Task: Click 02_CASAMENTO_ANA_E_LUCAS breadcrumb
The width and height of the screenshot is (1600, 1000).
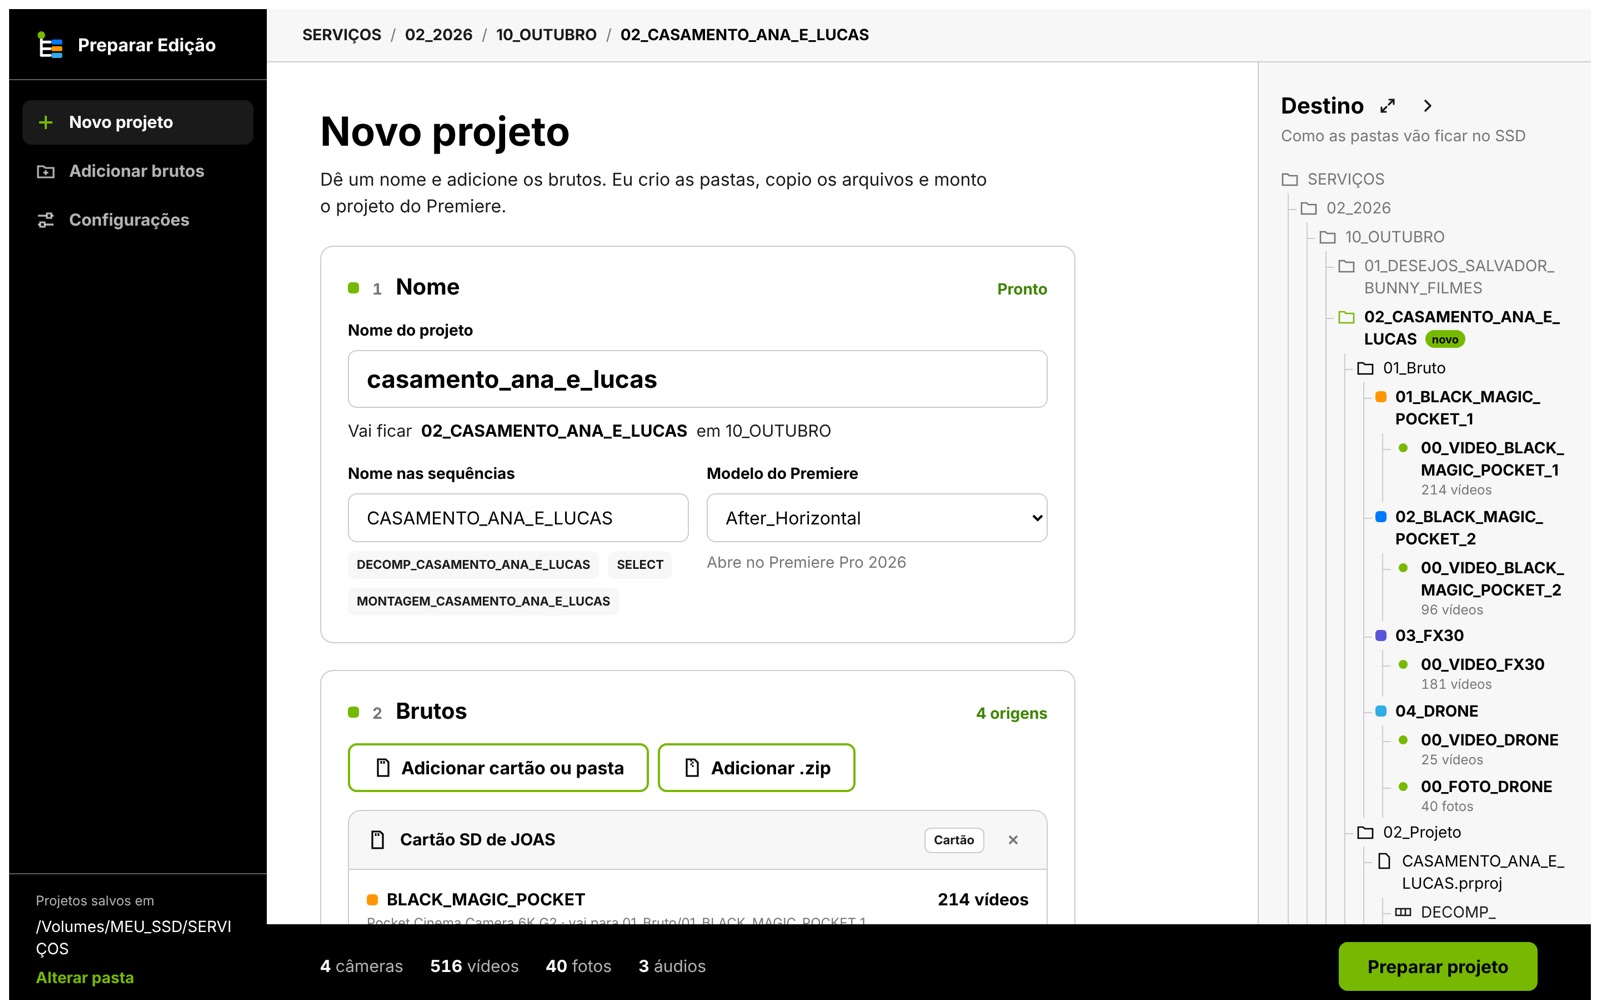Action: 745,35
